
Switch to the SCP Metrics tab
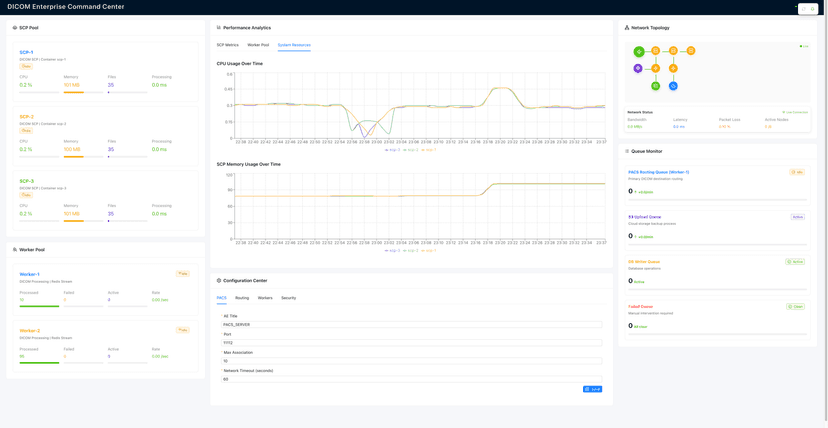(x=228, y=45)
